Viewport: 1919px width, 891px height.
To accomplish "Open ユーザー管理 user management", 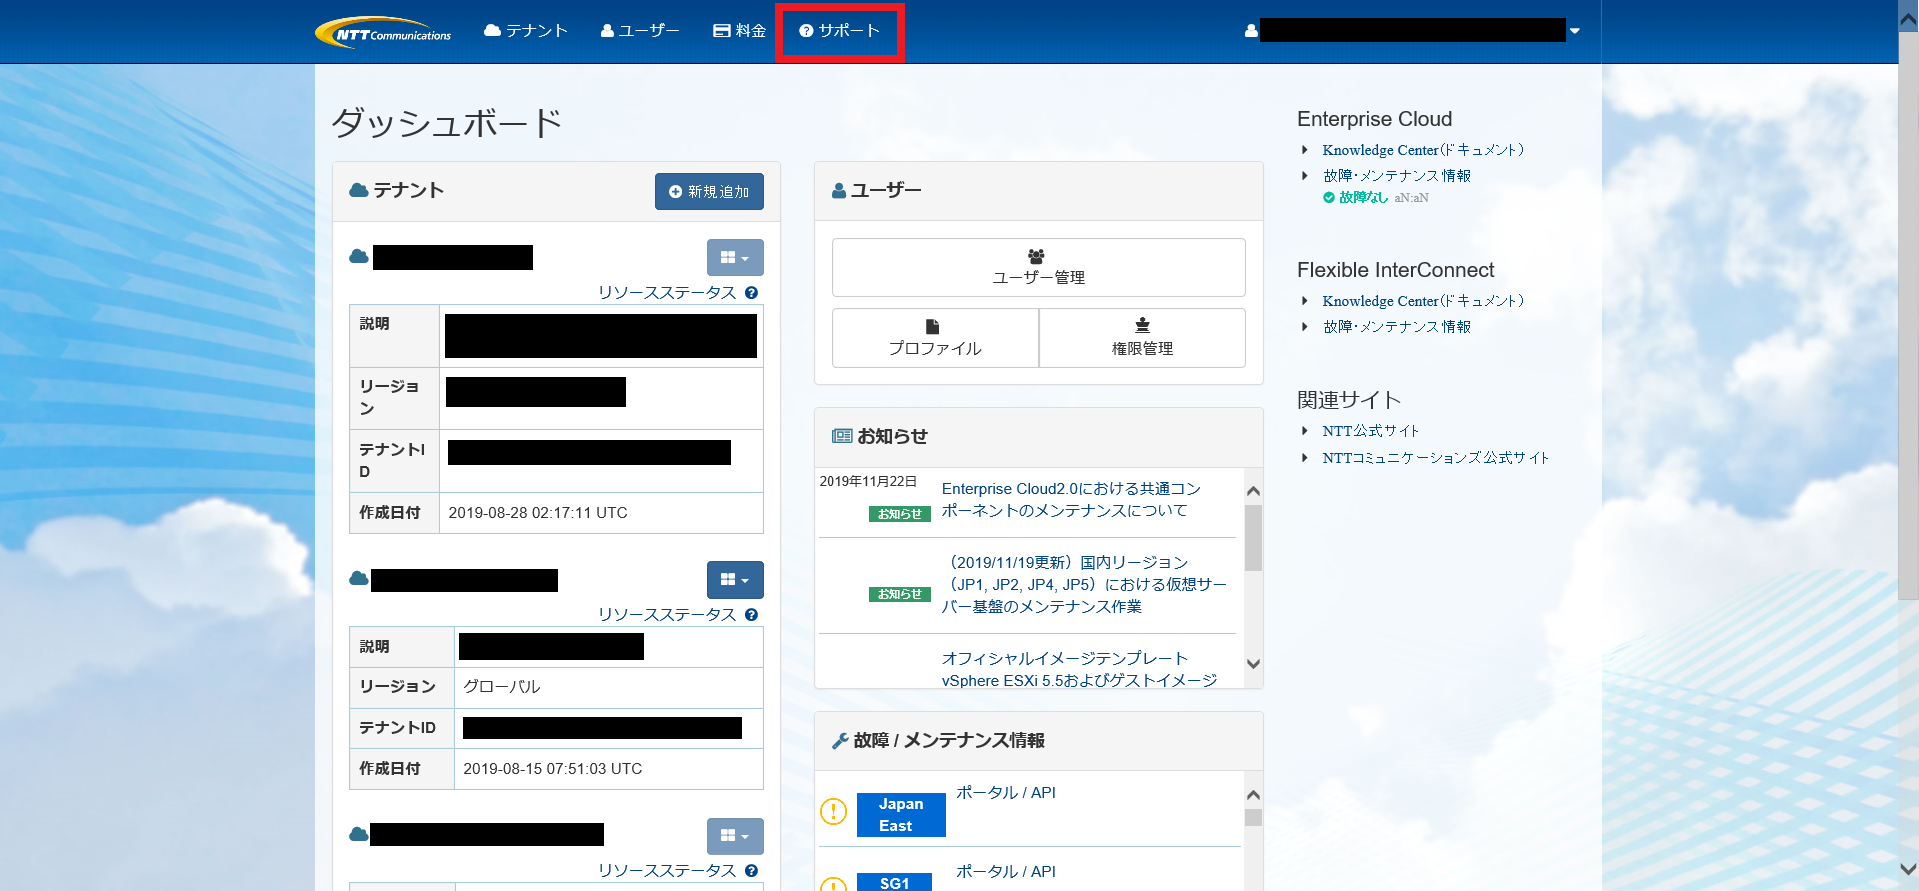I will 1038,267.
